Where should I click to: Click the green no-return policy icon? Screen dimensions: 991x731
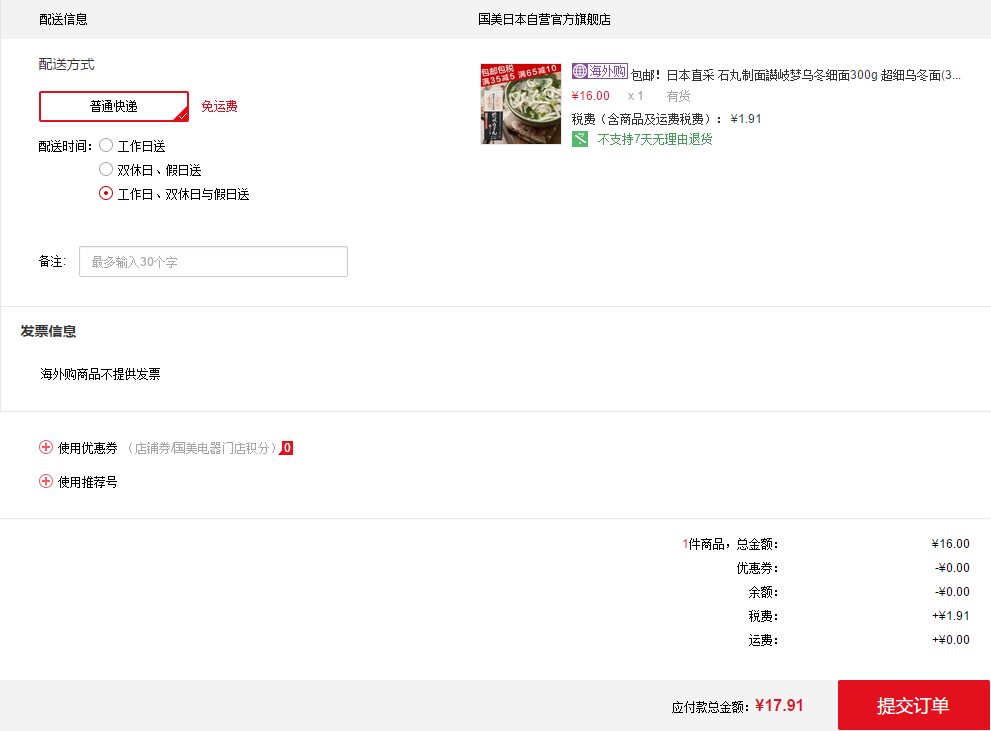580,139
